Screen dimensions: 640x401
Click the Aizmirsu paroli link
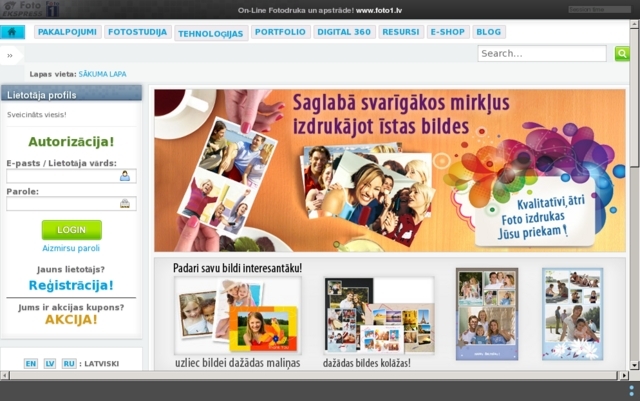click(71, 248)
